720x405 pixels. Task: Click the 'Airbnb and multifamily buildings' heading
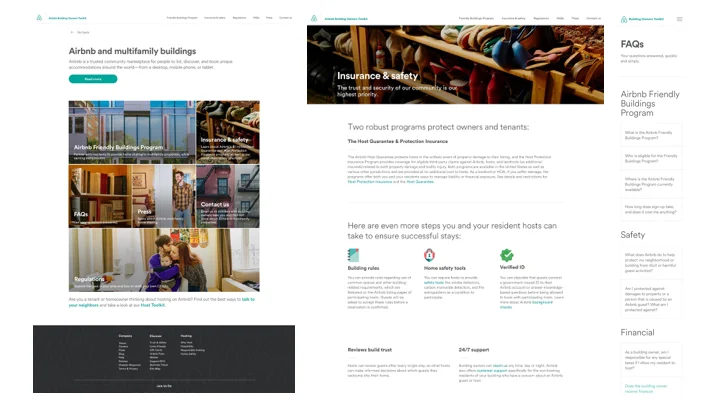click(132, 51)
